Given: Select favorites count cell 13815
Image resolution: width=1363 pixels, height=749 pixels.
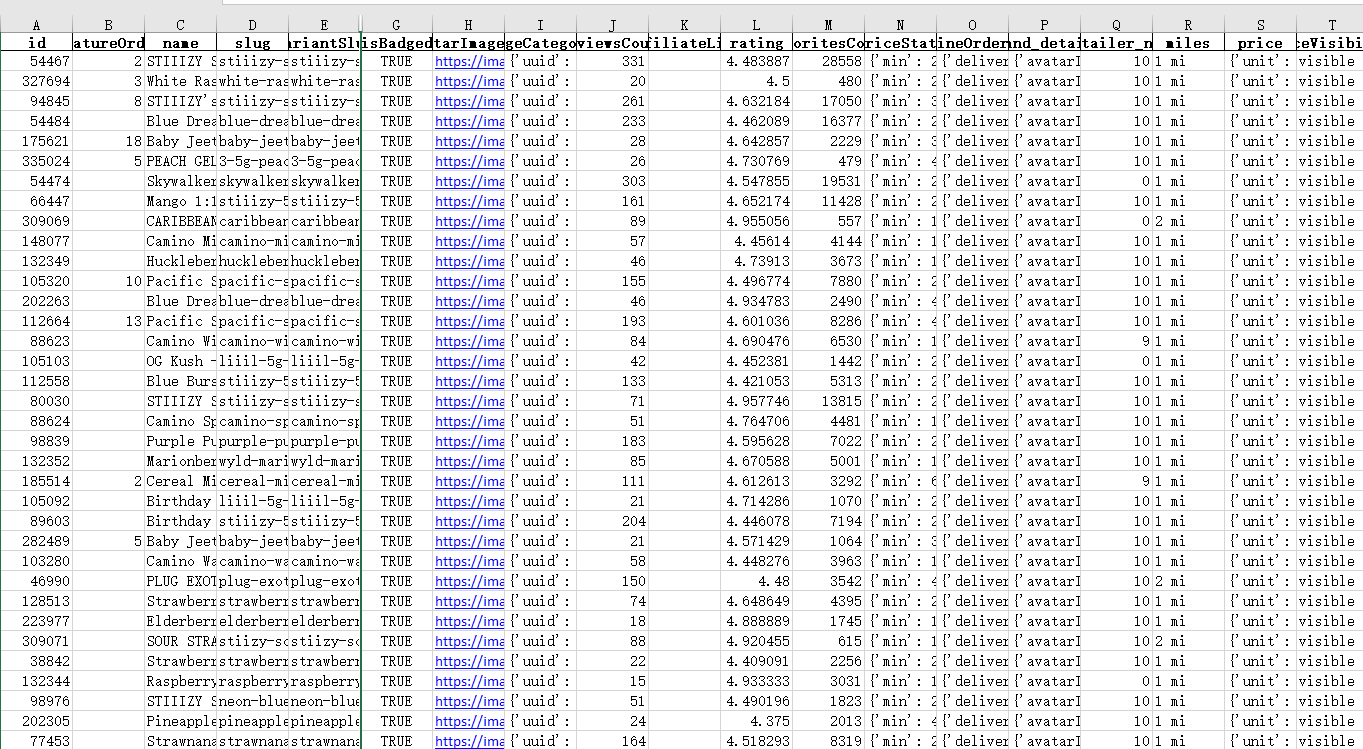Looking at the screenshot, I should [x=828, y=401].
